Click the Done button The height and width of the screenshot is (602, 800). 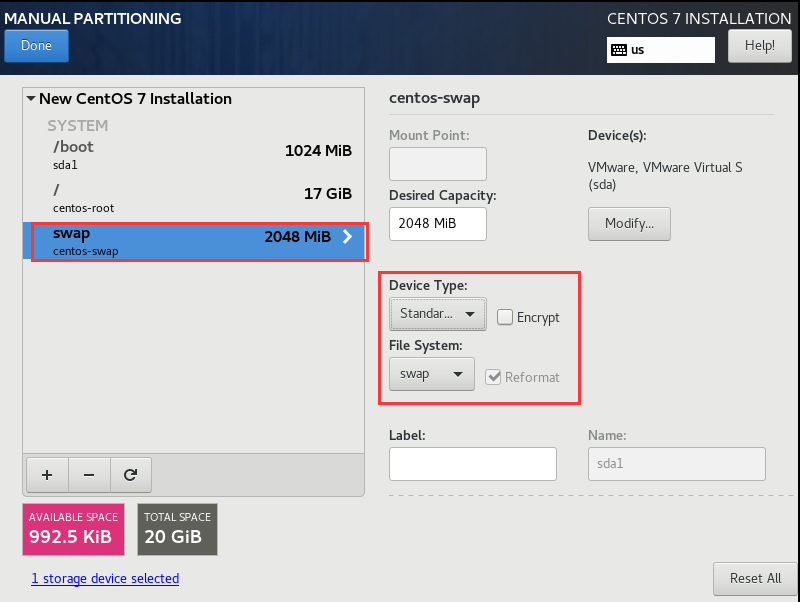pos(36,45)
